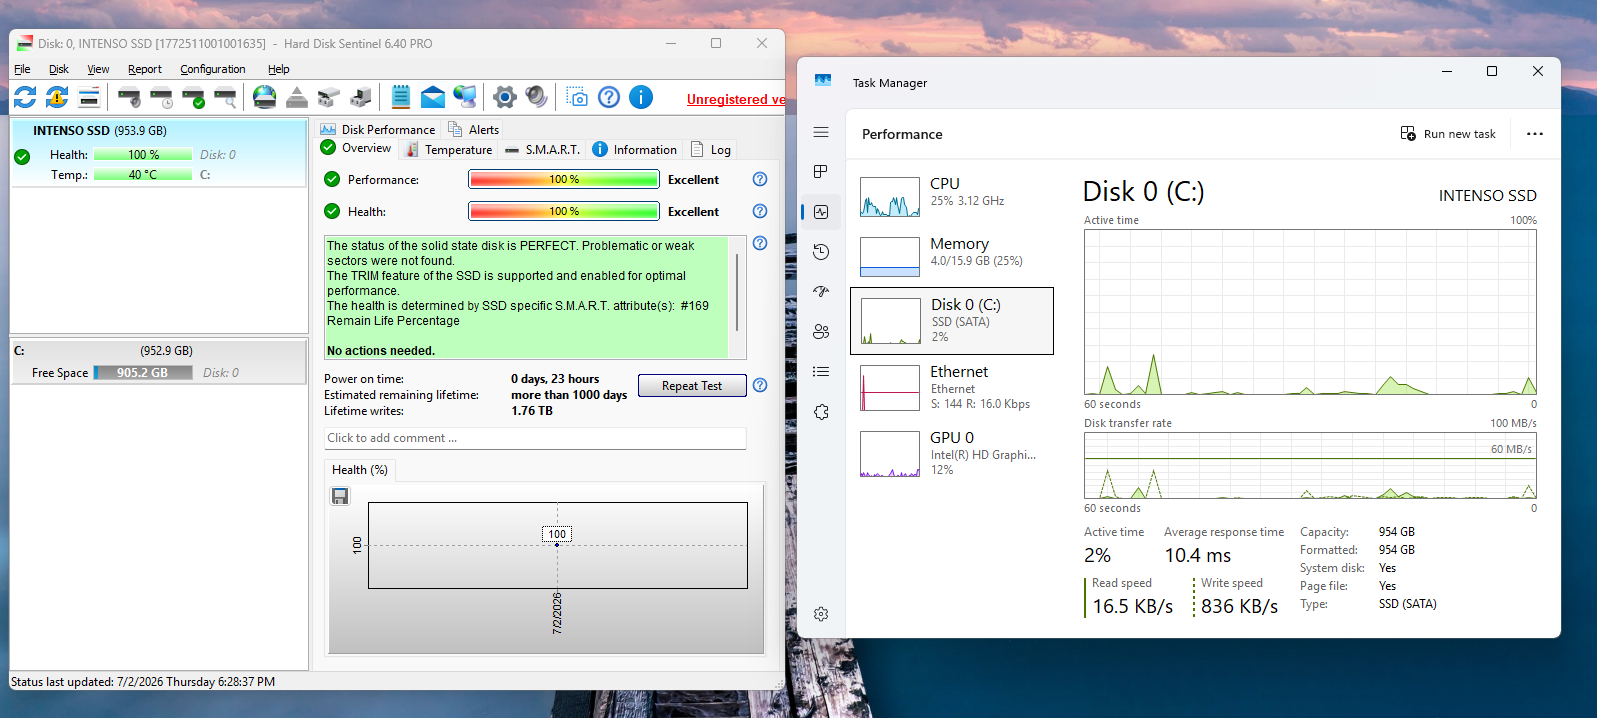
Task: Select Disk 0 (C:) in the Performance list
Action: (x=952, y=321)
